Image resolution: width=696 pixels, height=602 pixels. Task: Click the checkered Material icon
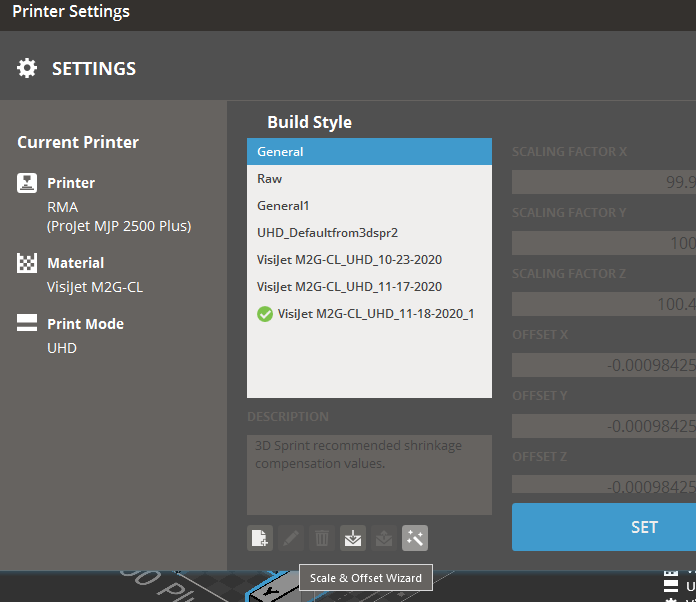click(x=27, y=263)
